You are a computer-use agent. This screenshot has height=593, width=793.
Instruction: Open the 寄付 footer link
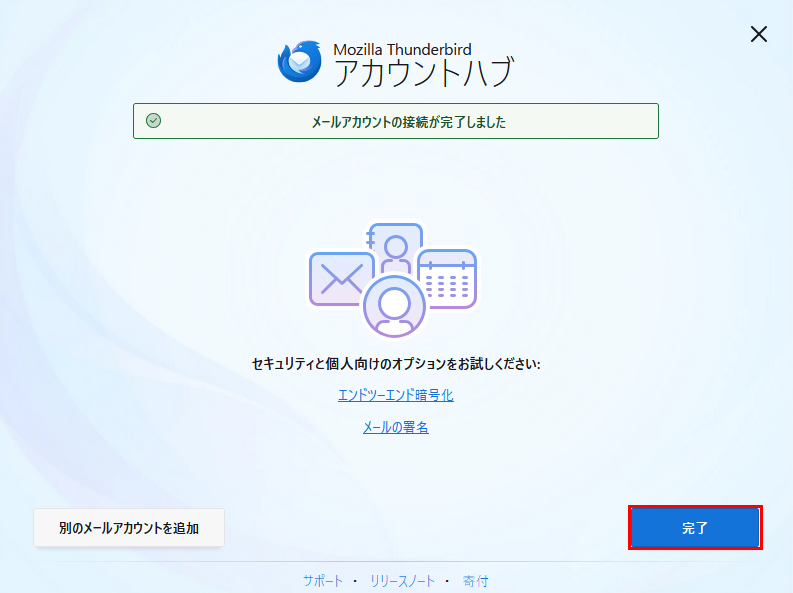(x=476, y=581)
